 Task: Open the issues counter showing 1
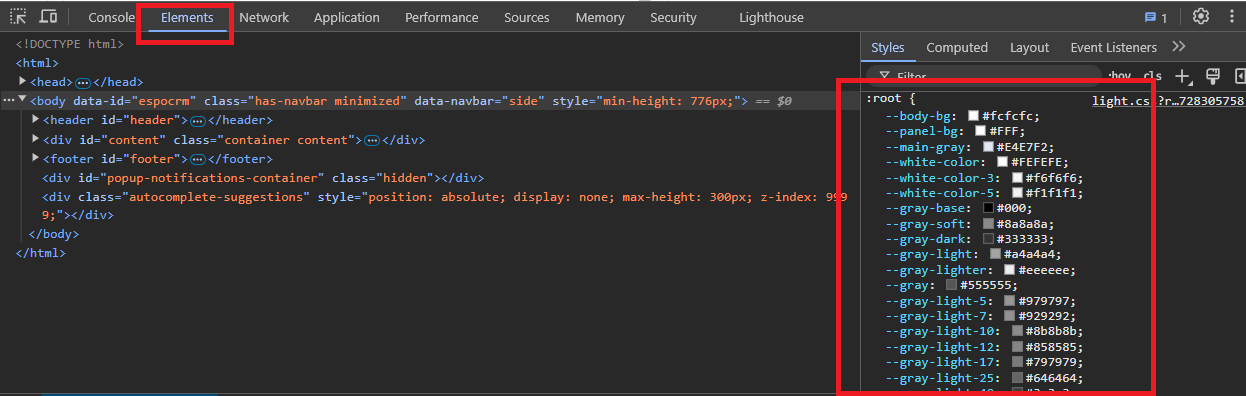(x=1156, y=18)
